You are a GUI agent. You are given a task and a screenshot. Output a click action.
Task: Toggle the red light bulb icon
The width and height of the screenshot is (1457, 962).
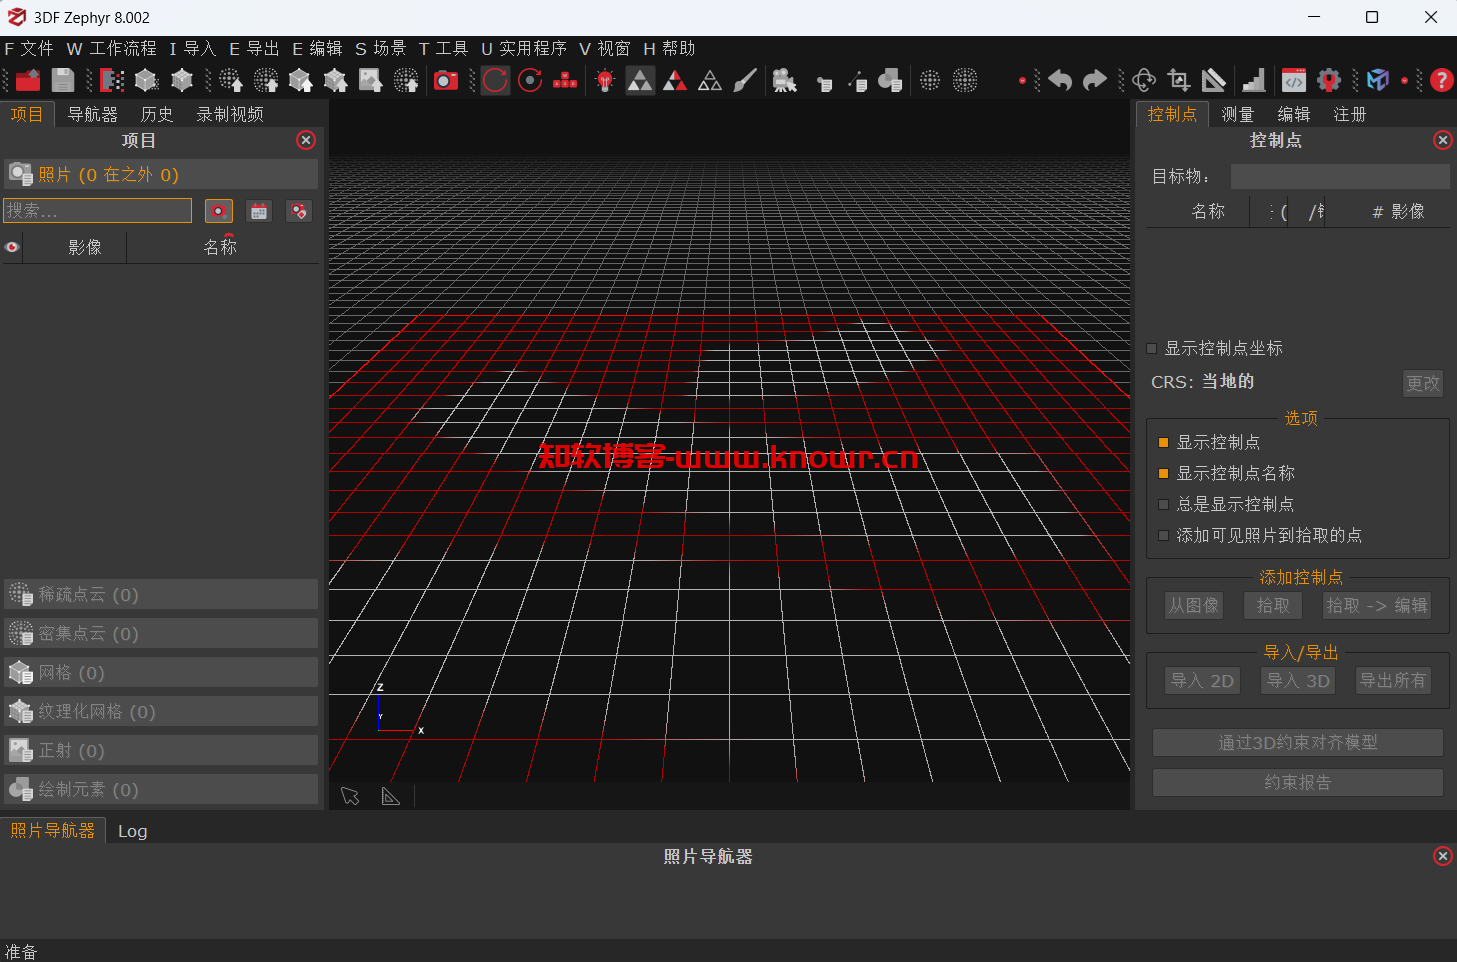click(x=605, y=81)
